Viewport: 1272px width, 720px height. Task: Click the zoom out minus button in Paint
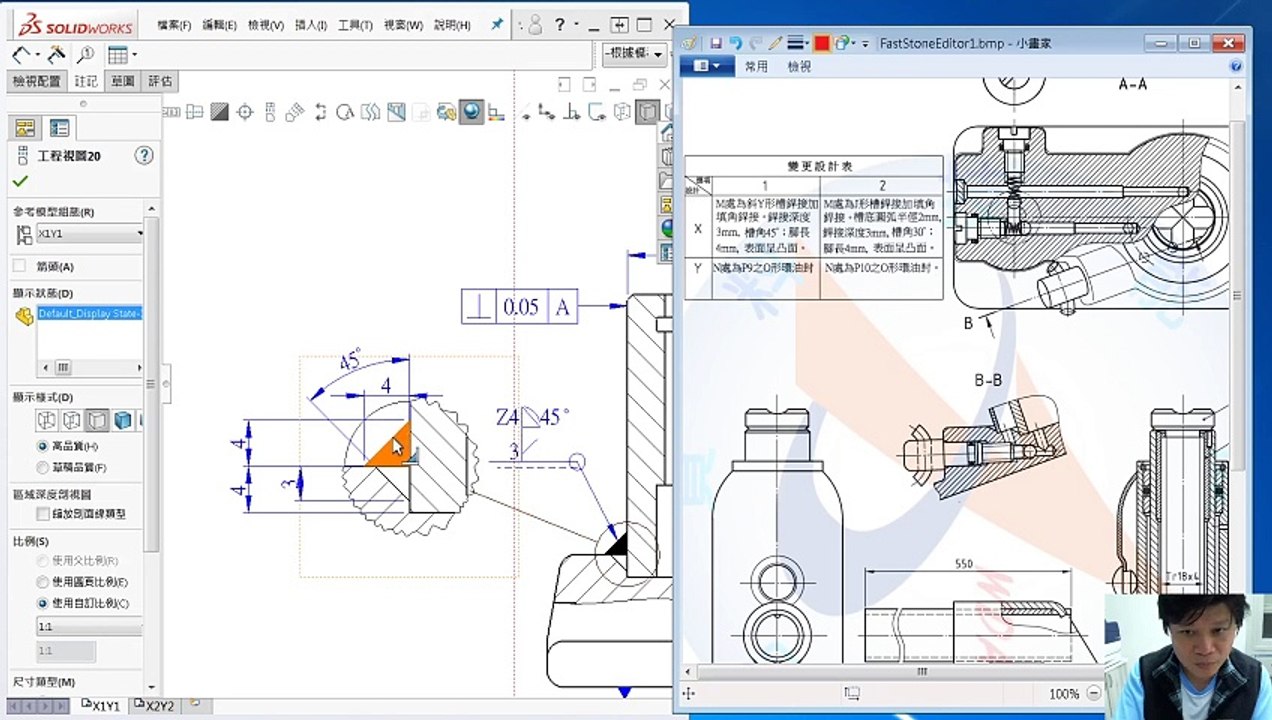tap(1093, 693)
